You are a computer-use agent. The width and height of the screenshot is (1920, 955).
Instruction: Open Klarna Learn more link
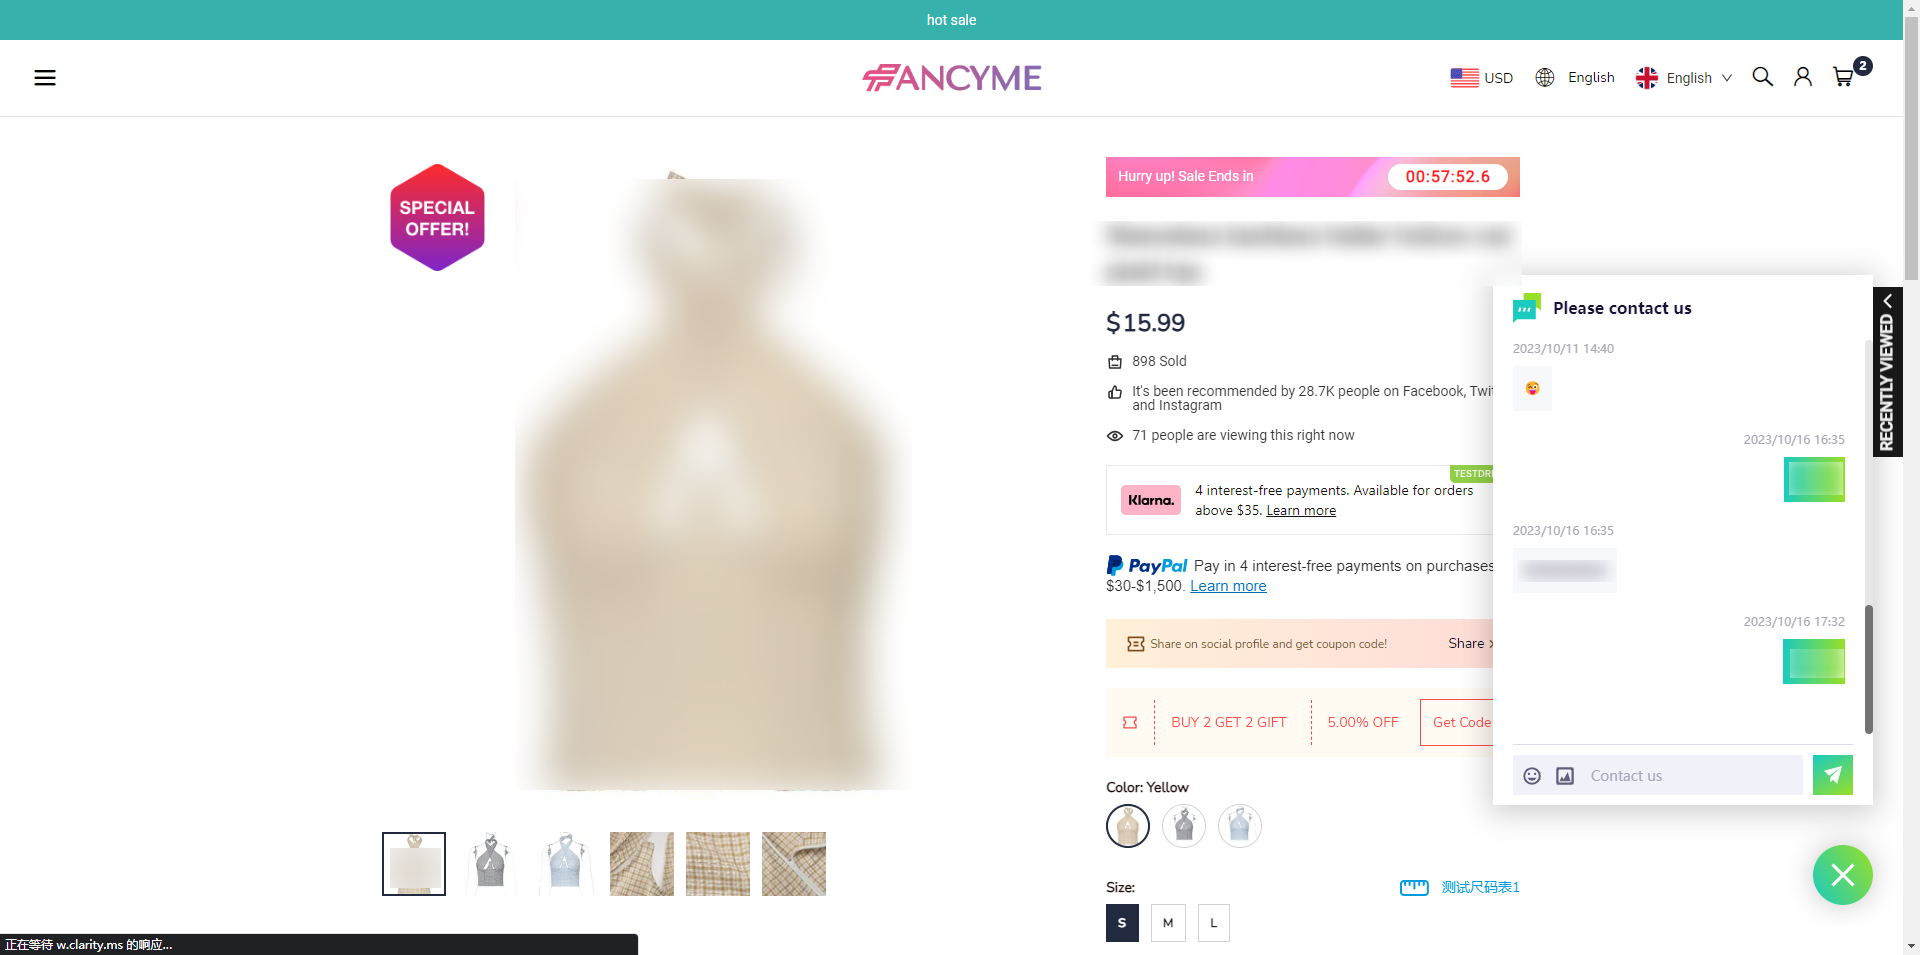[1301, 511]
